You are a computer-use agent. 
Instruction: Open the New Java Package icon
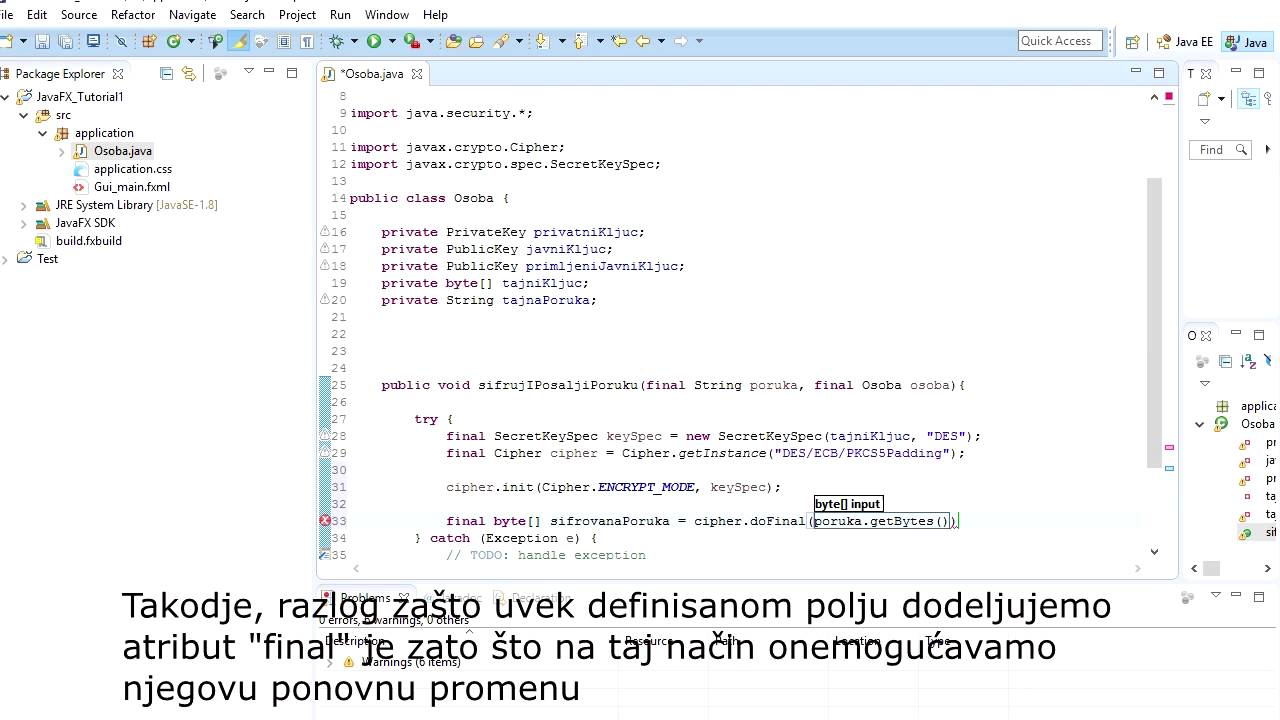coord(149,41)
